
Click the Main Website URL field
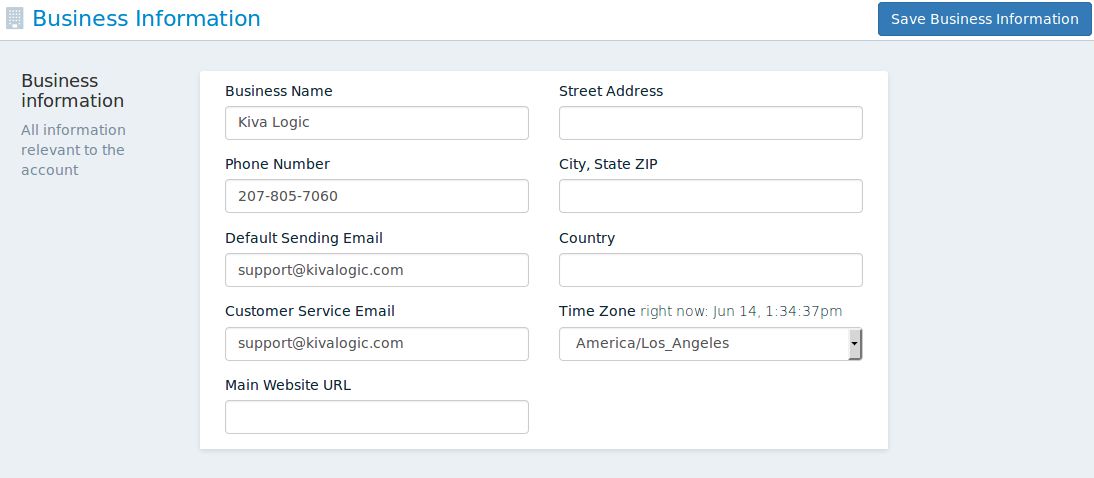tap(377, 417)
